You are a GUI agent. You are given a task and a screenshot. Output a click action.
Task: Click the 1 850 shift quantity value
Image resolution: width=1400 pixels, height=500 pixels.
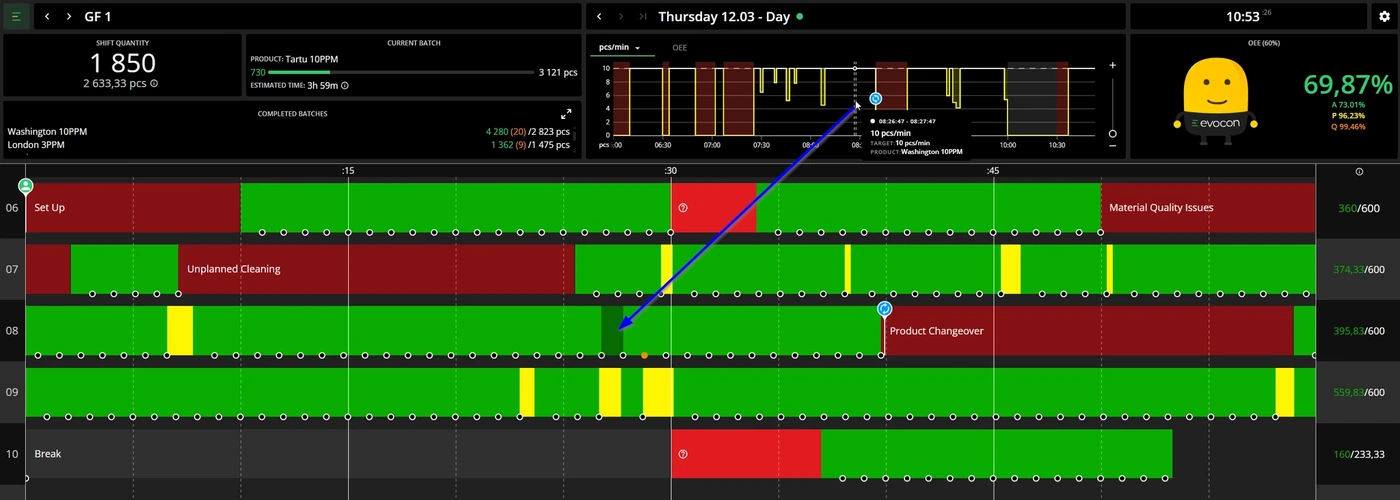(x=123, y=64)
